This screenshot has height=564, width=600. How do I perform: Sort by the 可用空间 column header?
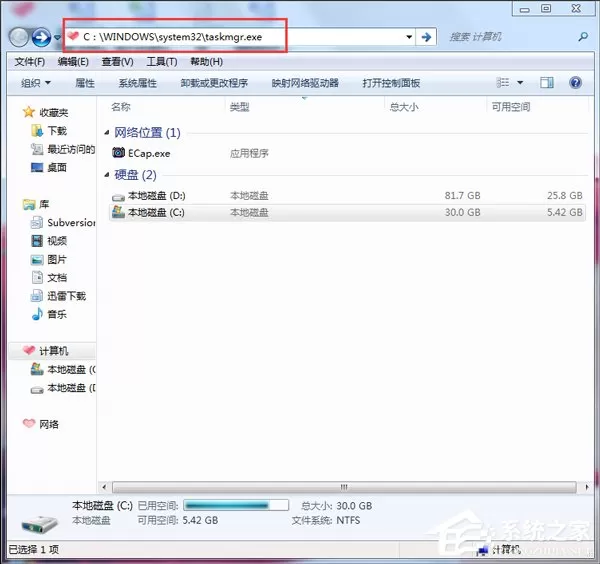point(511,107)
